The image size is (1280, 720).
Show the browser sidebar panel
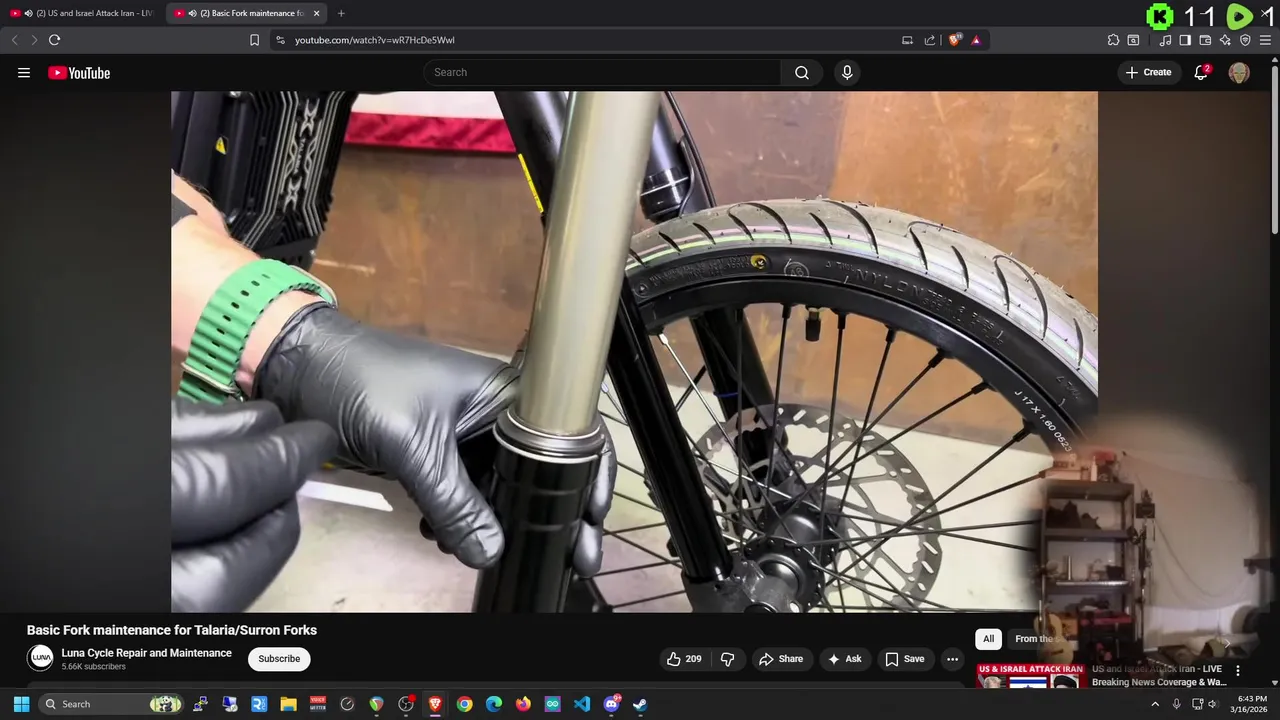pos(1185,40)
